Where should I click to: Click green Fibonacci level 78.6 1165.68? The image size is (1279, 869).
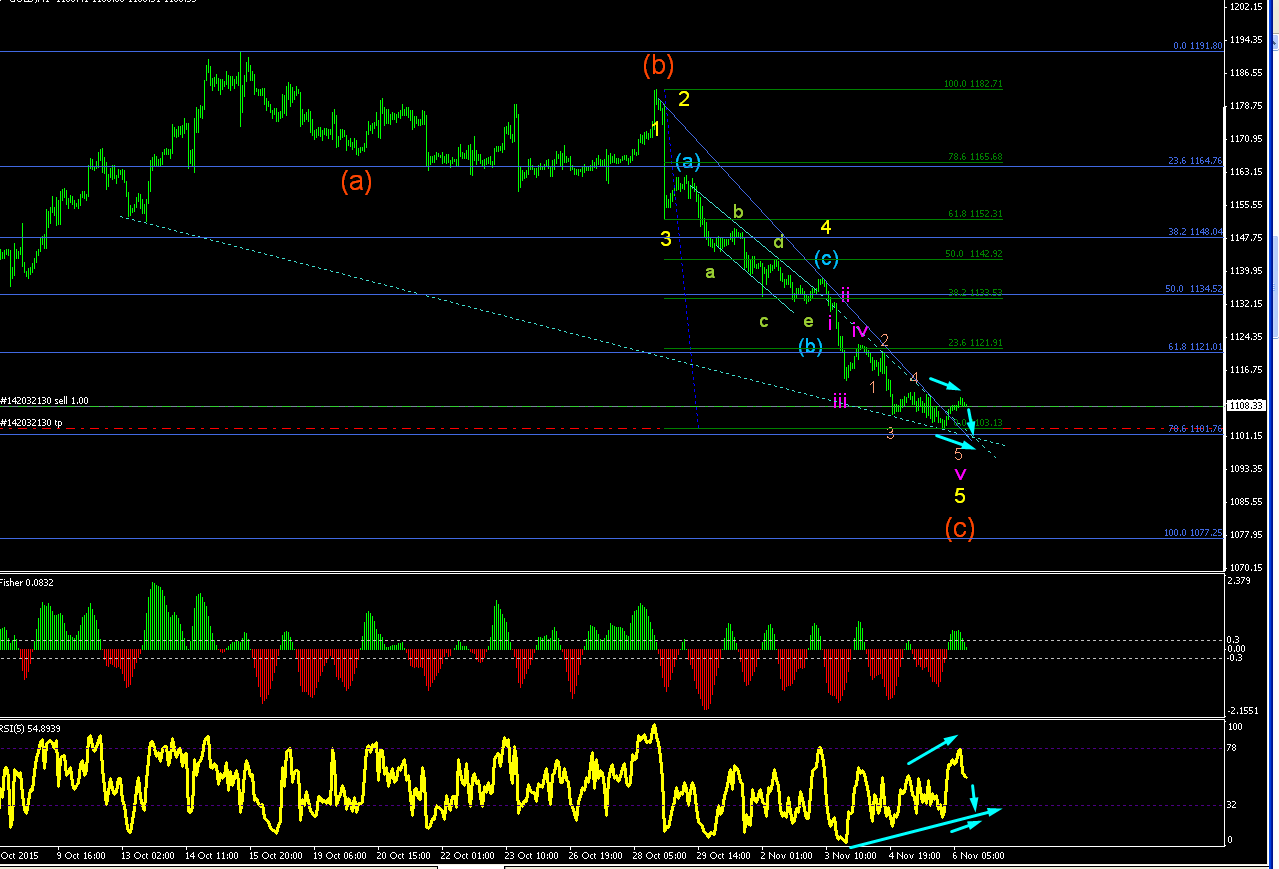[975, 157]
